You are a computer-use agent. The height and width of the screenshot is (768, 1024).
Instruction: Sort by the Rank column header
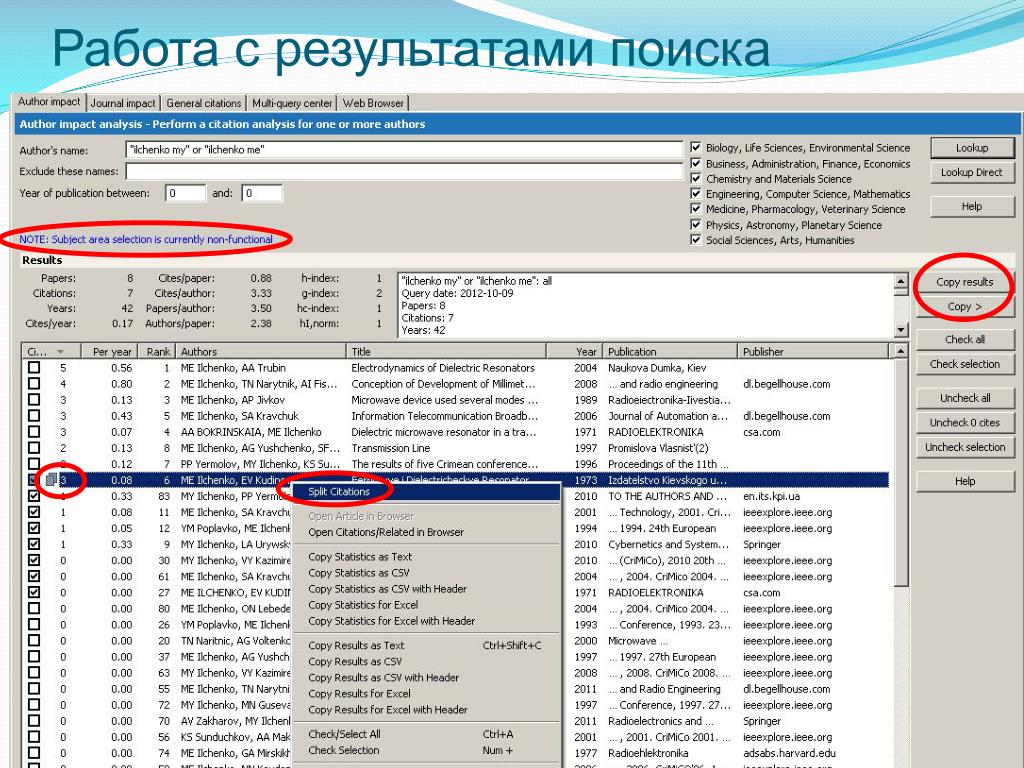pos(157,351)
